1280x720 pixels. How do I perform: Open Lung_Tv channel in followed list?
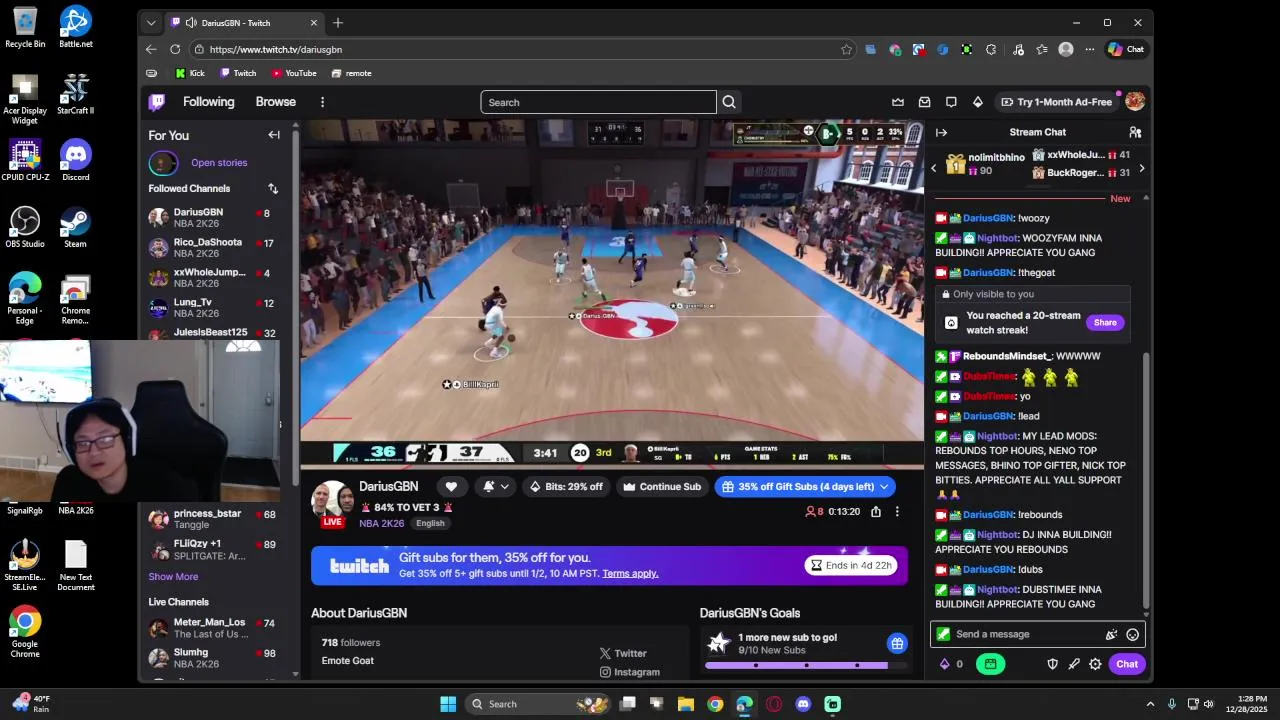pyautogui.click(x=211, y=308)
